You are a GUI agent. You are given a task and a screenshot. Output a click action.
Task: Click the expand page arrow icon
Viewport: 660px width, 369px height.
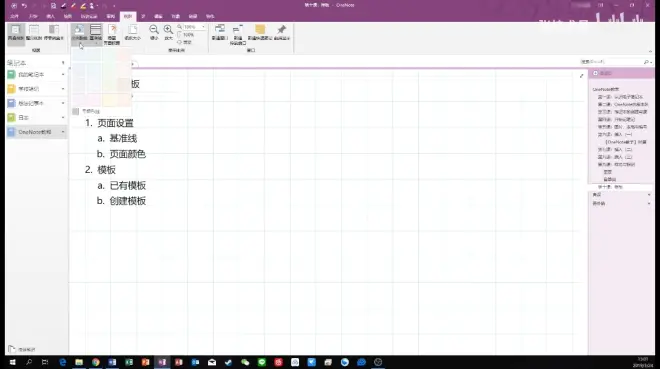point(582,76)
